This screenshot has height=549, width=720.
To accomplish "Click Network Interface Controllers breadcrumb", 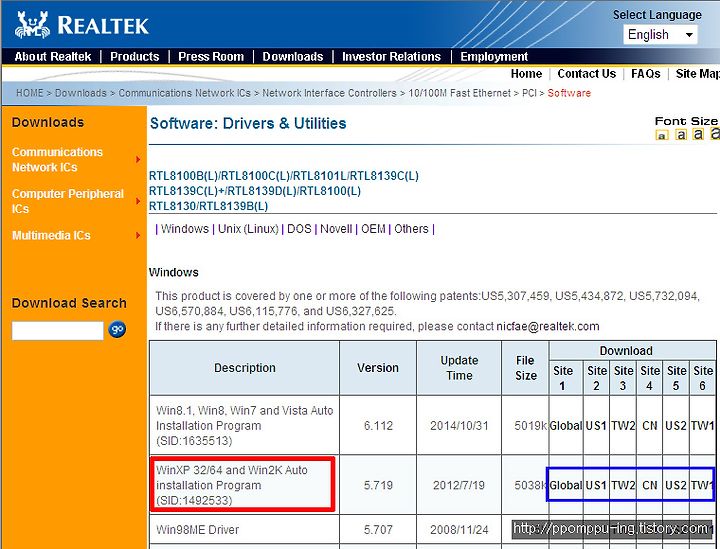I will point(329,93).
